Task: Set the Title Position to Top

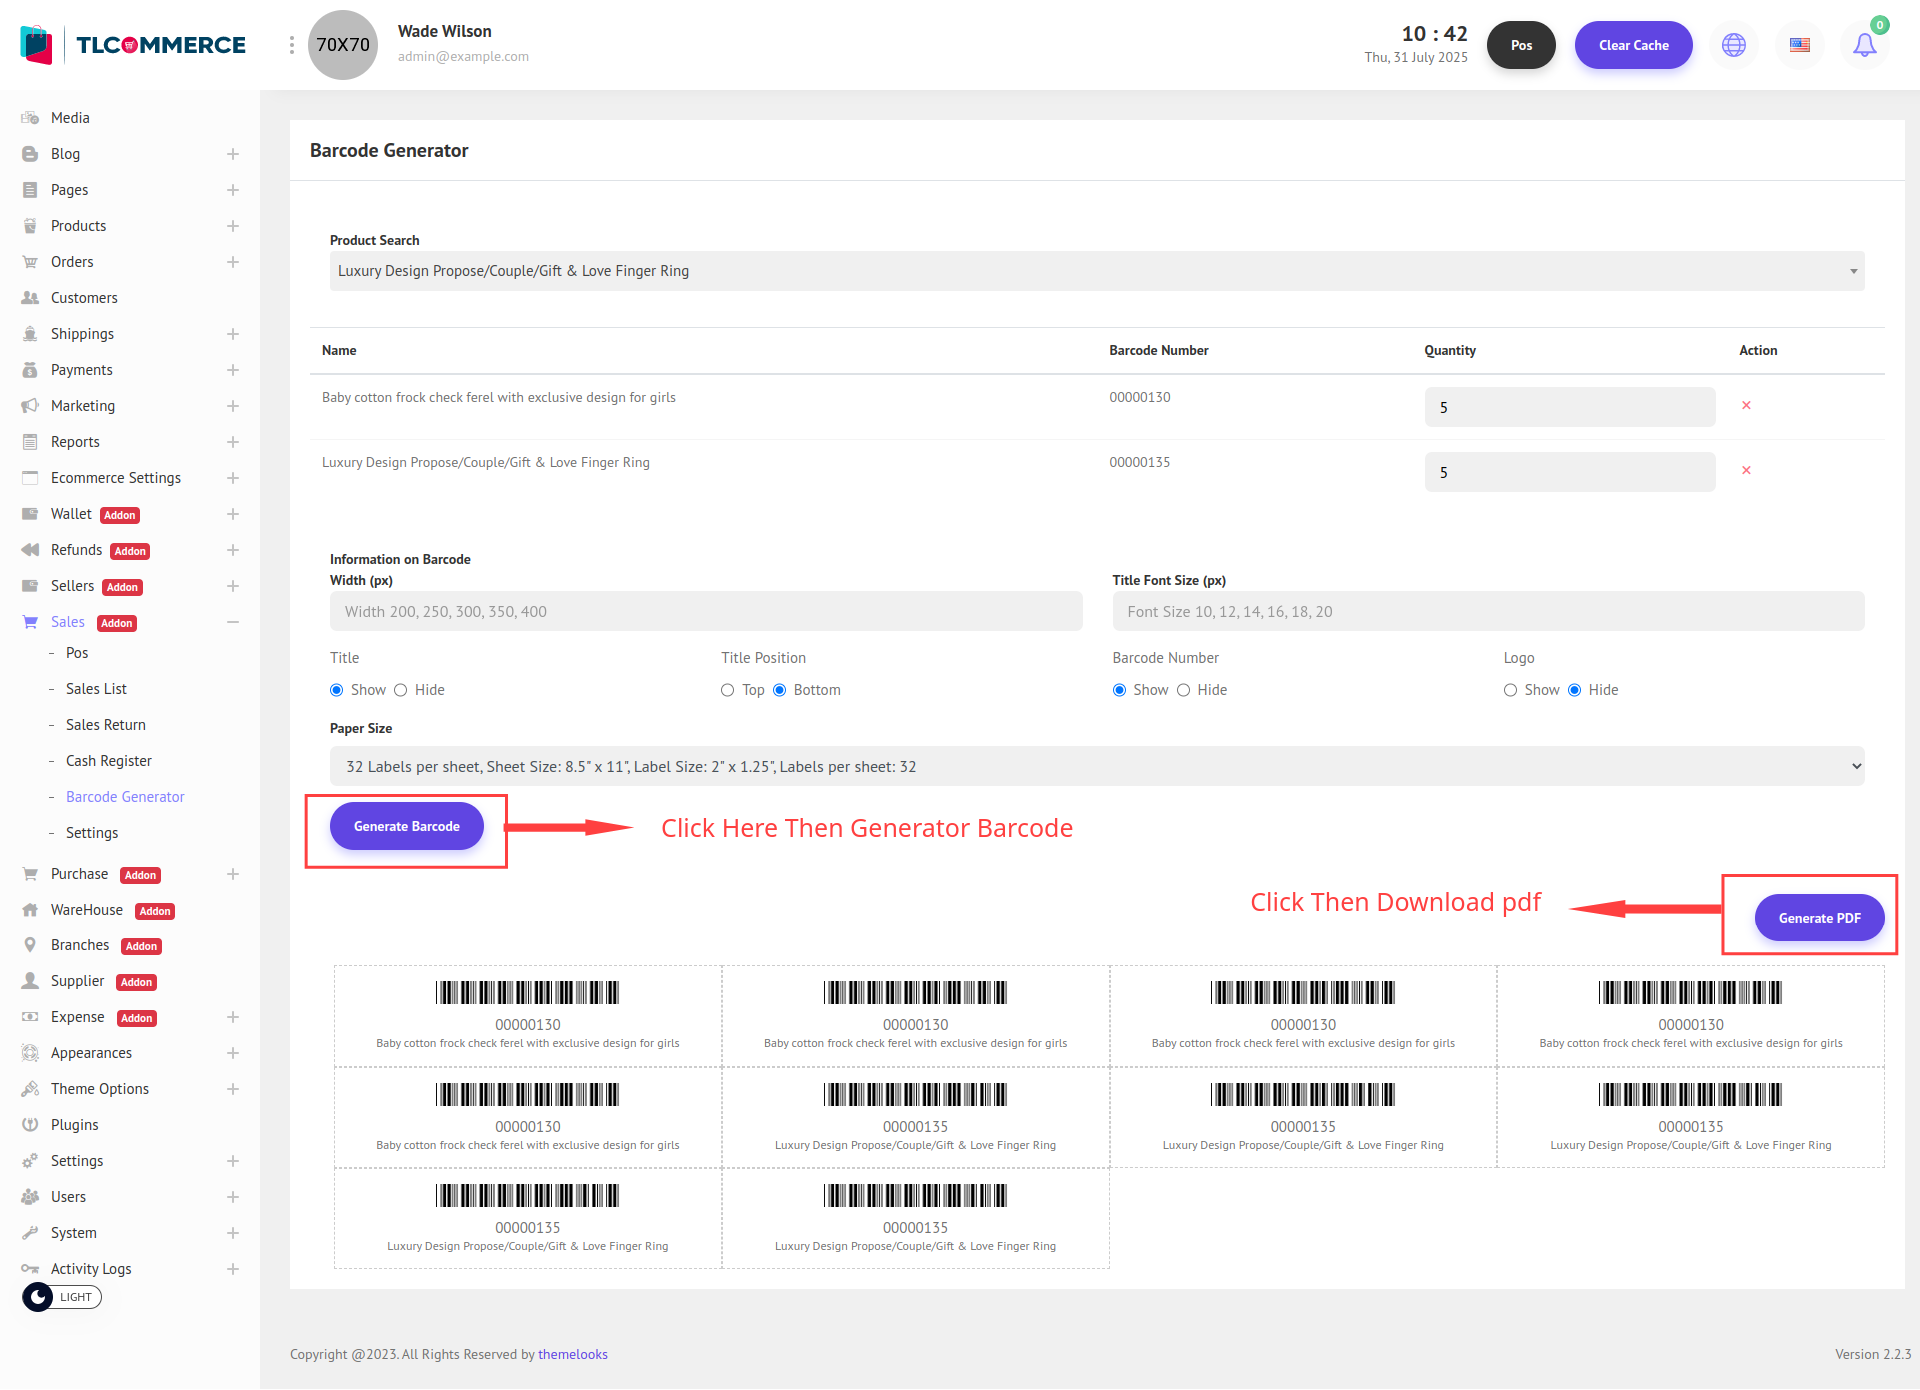Action: click(x=728, y=690)
